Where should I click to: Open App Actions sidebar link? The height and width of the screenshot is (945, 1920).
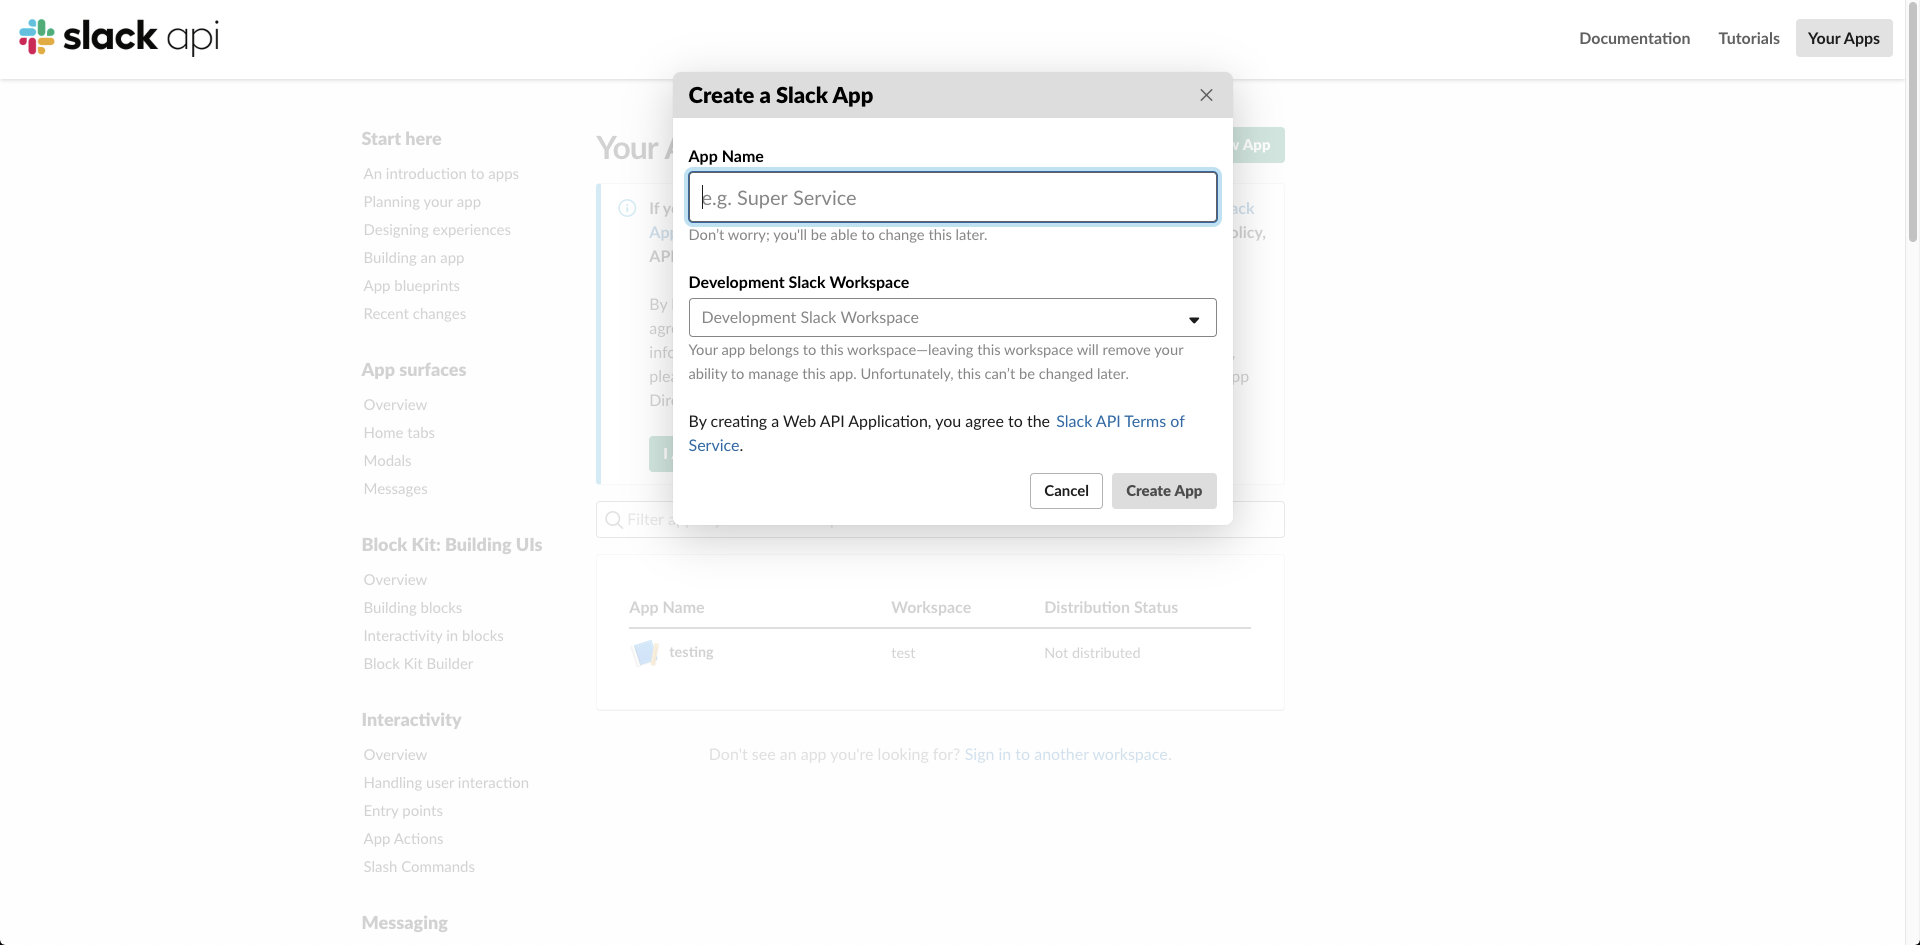pyautogui.click(x=403, y=839)
